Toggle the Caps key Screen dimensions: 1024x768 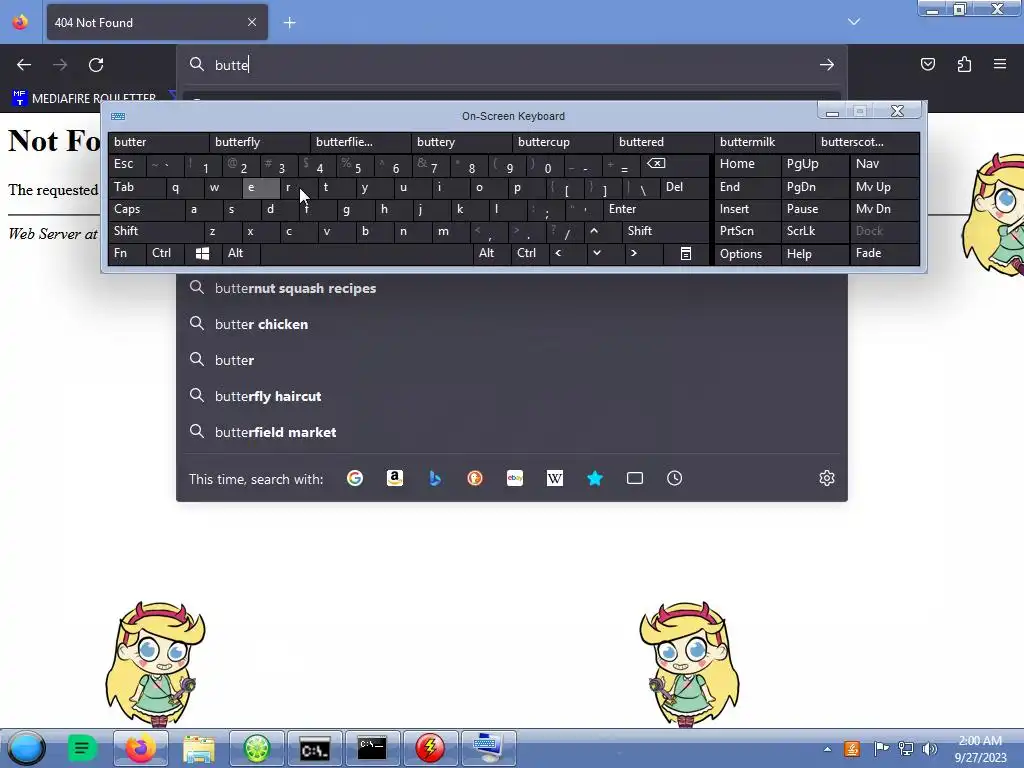tap(146, 209)
